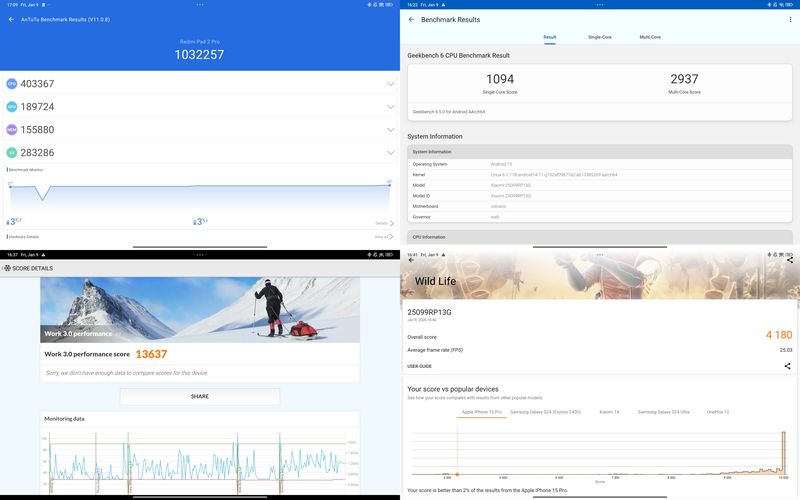Tap the CPU score badge icon in AnTuTu
This screenshot has width=800, height=500.
(x=12, y=84)
